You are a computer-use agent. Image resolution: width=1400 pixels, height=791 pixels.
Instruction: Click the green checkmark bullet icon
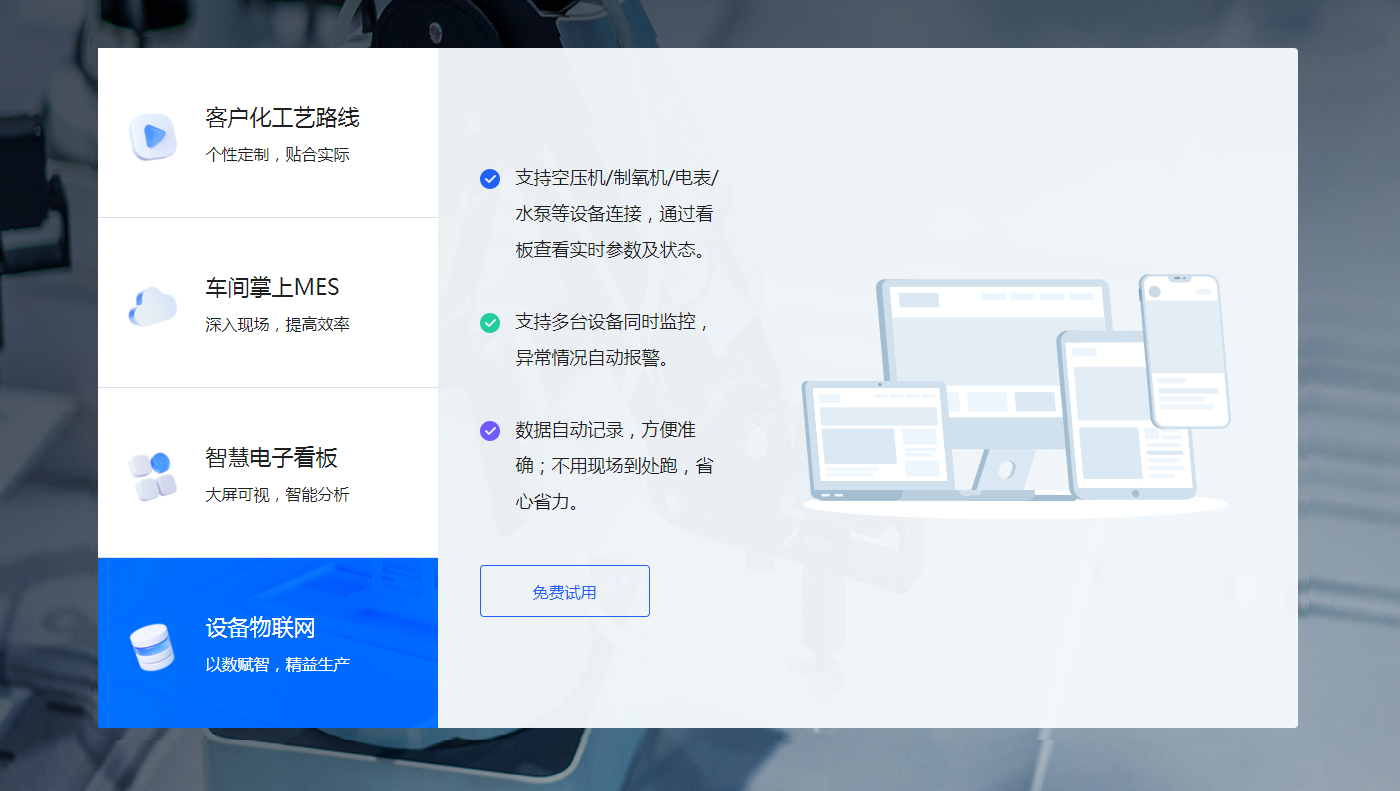point(490,323)
